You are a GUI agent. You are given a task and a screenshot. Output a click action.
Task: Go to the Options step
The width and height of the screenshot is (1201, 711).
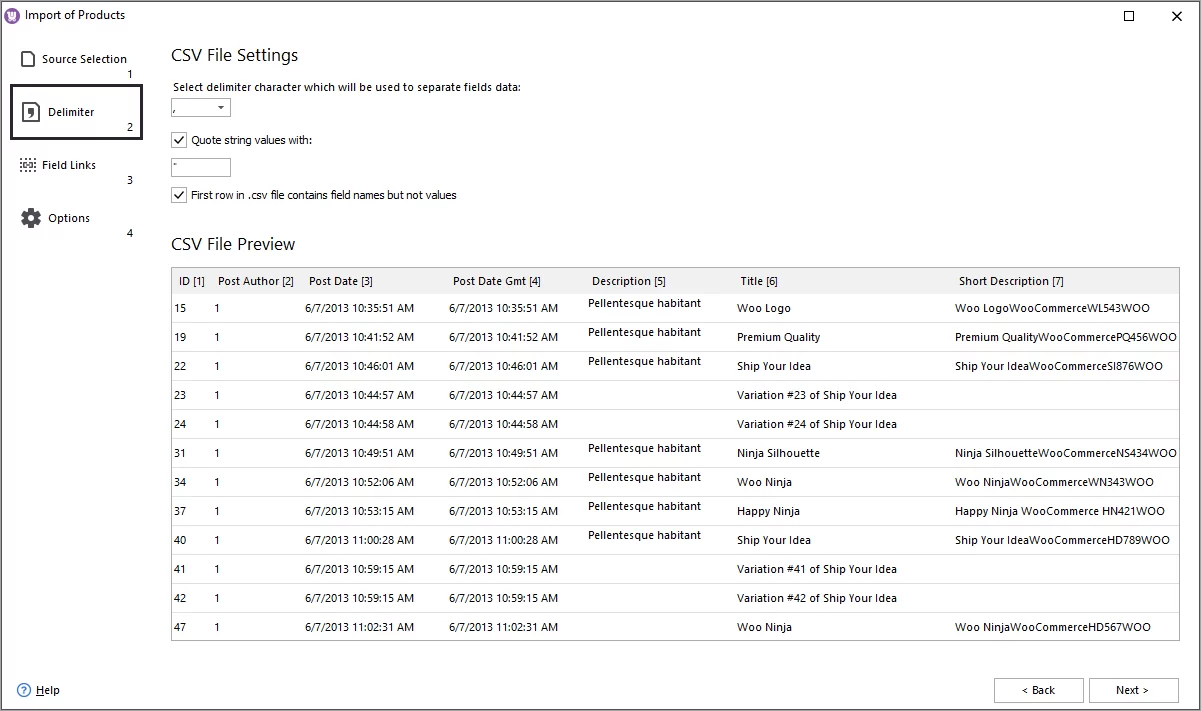click(x=69, y=217)
